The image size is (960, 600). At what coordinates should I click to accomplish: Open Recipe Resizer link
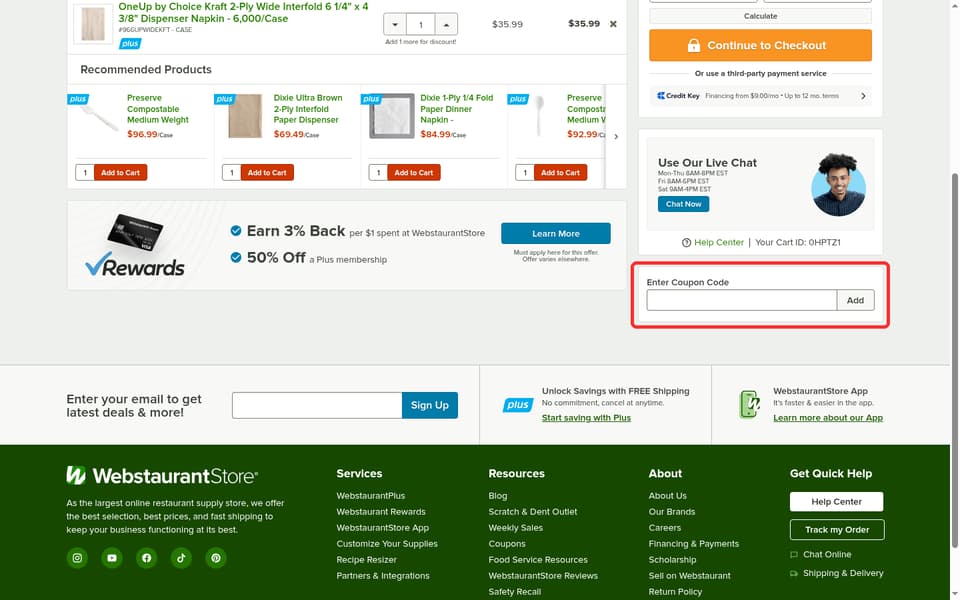coord(366,560)
